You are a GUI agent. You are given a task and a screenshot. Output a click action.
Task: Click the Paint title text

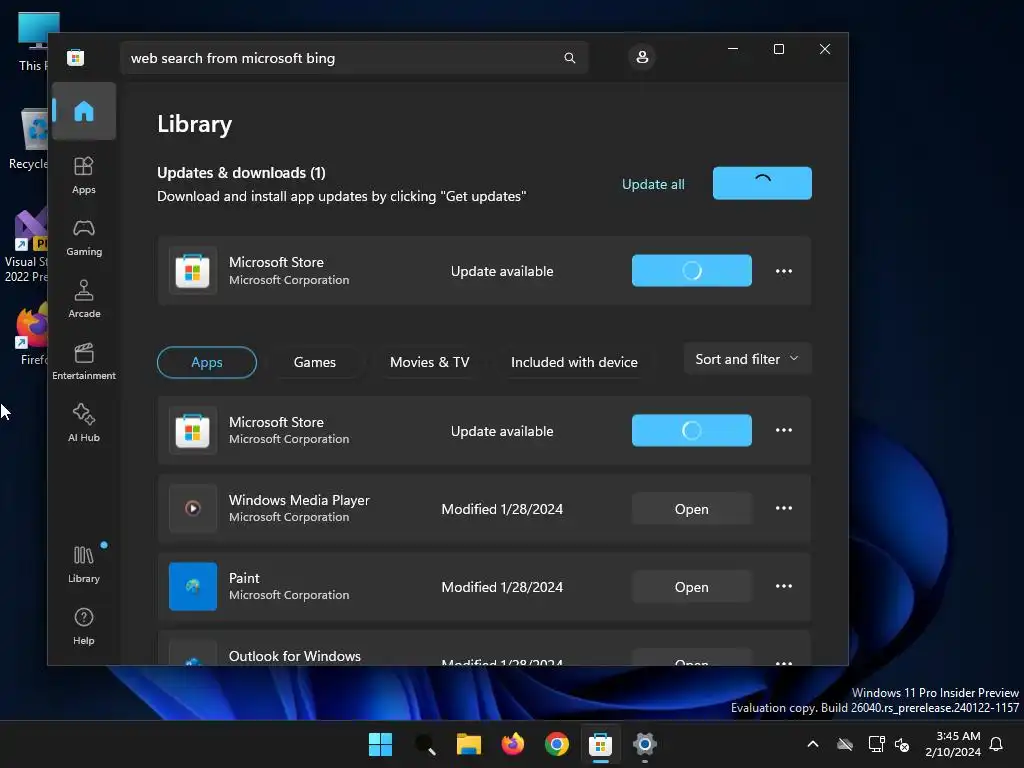point(244,578)
